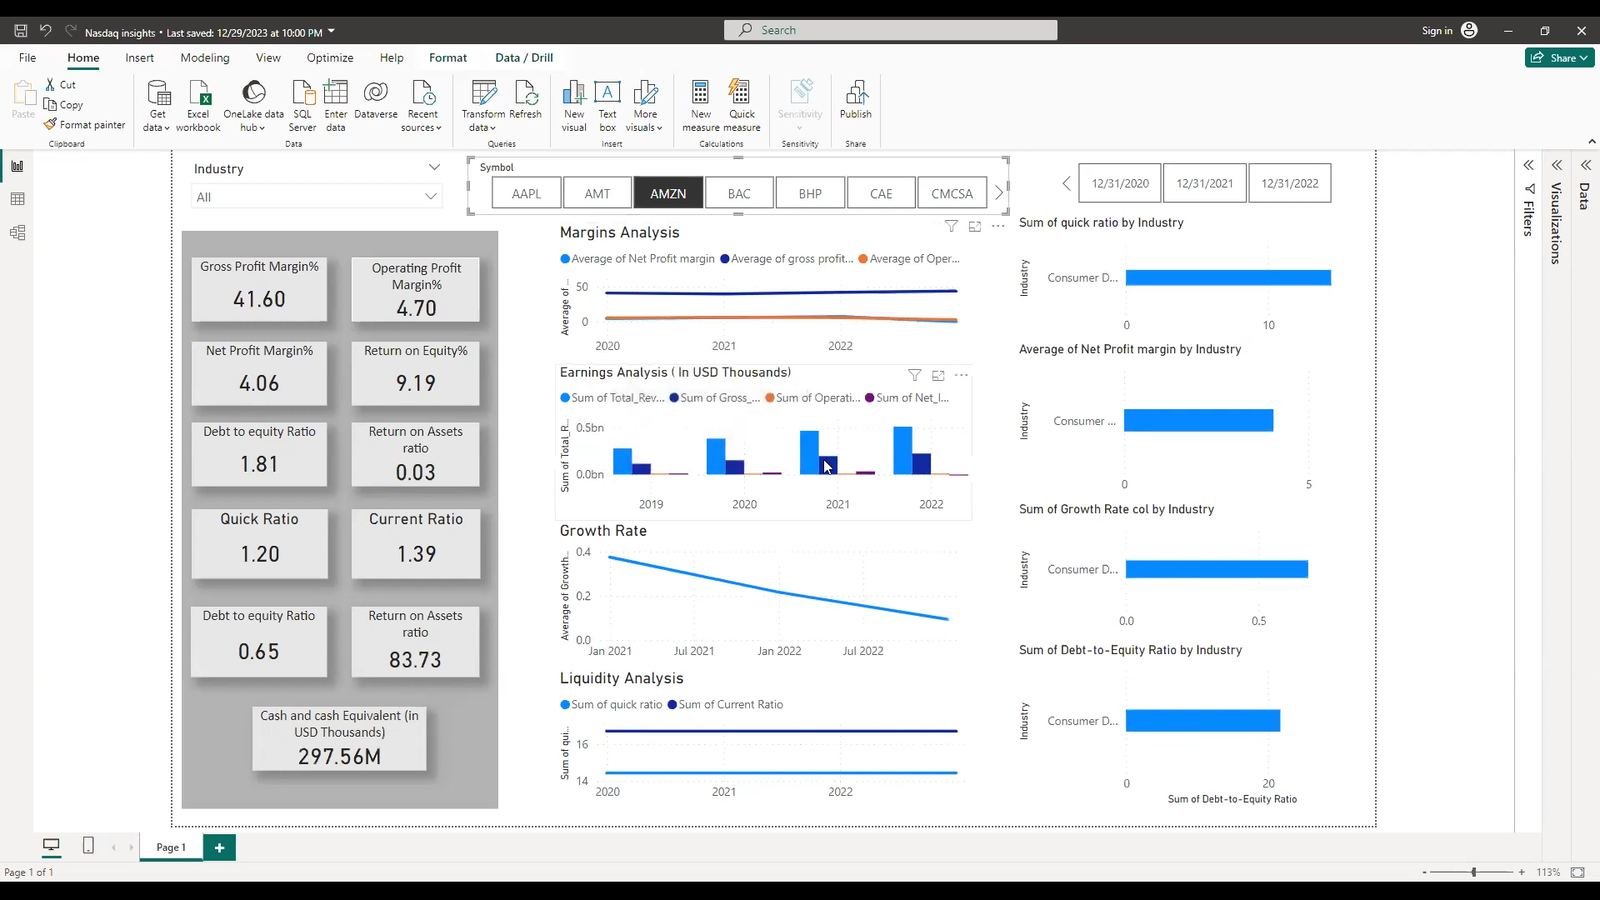Add a new report page

tap(219, 847)
